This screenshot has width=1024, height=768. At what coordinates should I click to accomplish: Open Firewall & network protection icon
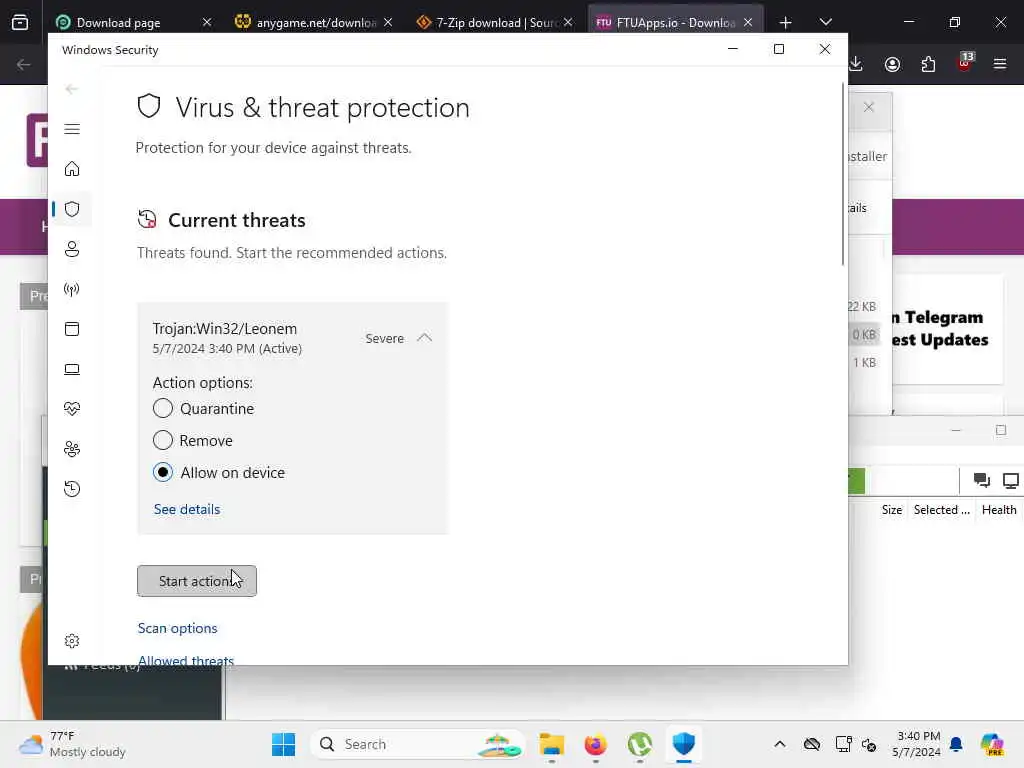pos(72,289)
